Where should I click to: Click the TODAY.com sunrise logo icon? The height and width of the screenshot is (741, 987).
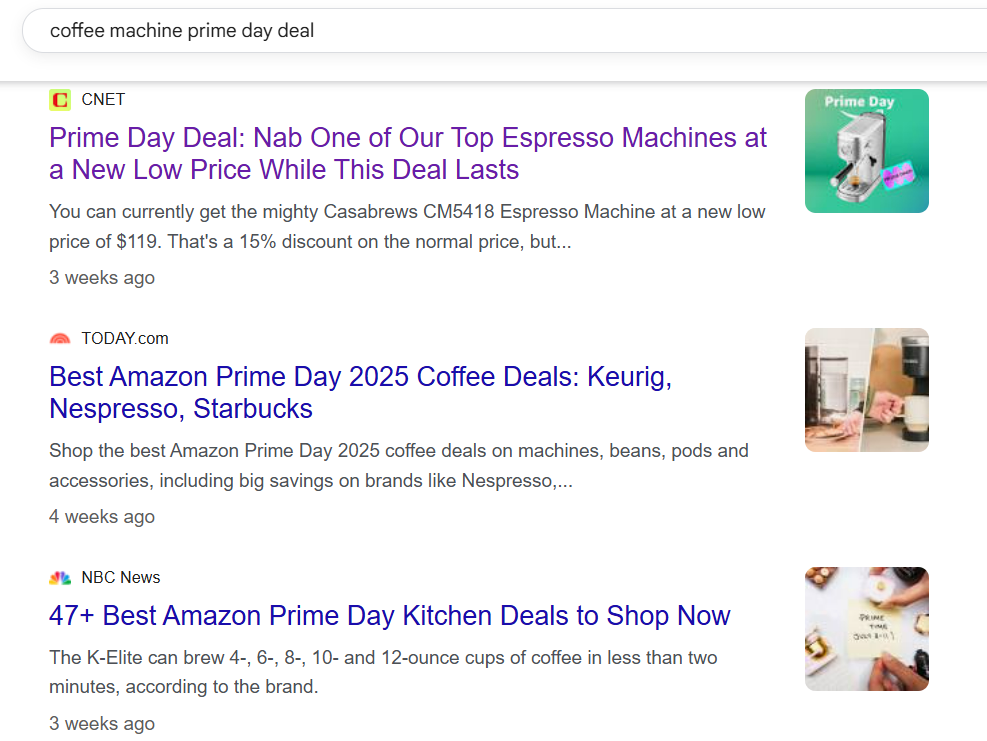pyautogui.click(x=60, y=339)
